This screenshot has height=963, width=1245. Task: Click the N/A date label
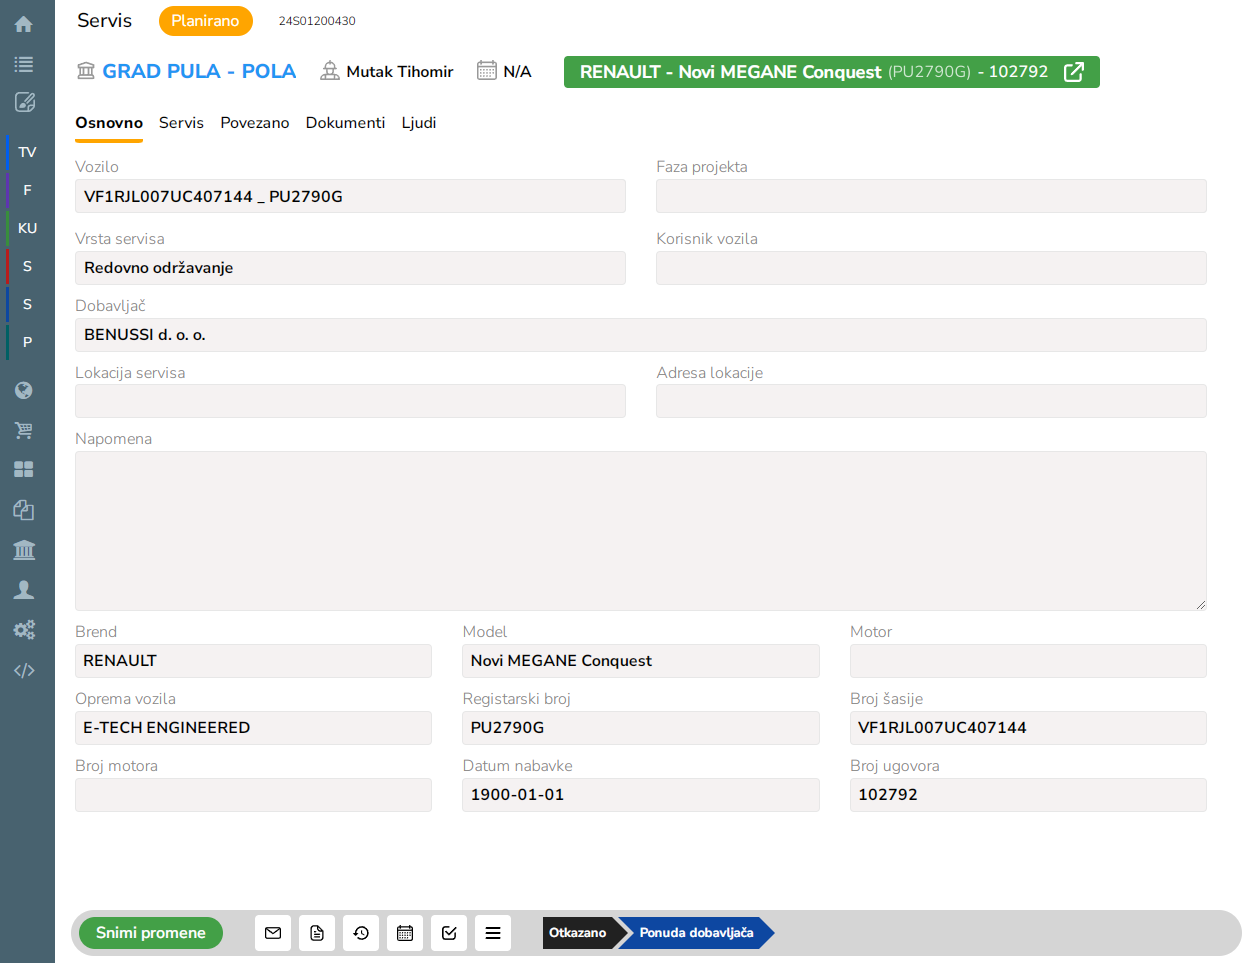click(517, 72)
